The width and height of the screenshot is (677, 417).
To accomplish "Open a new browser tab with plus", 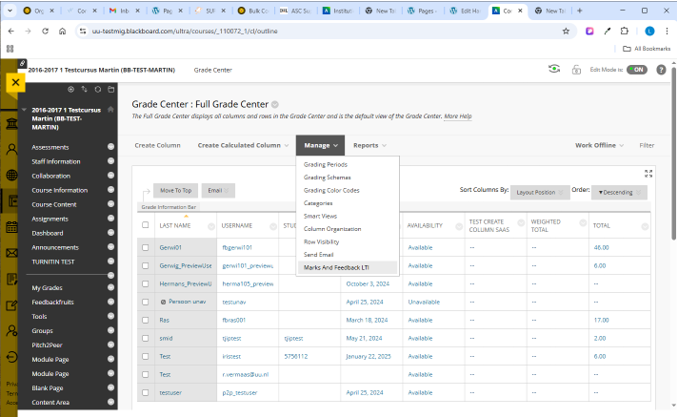I will [579, 11].
